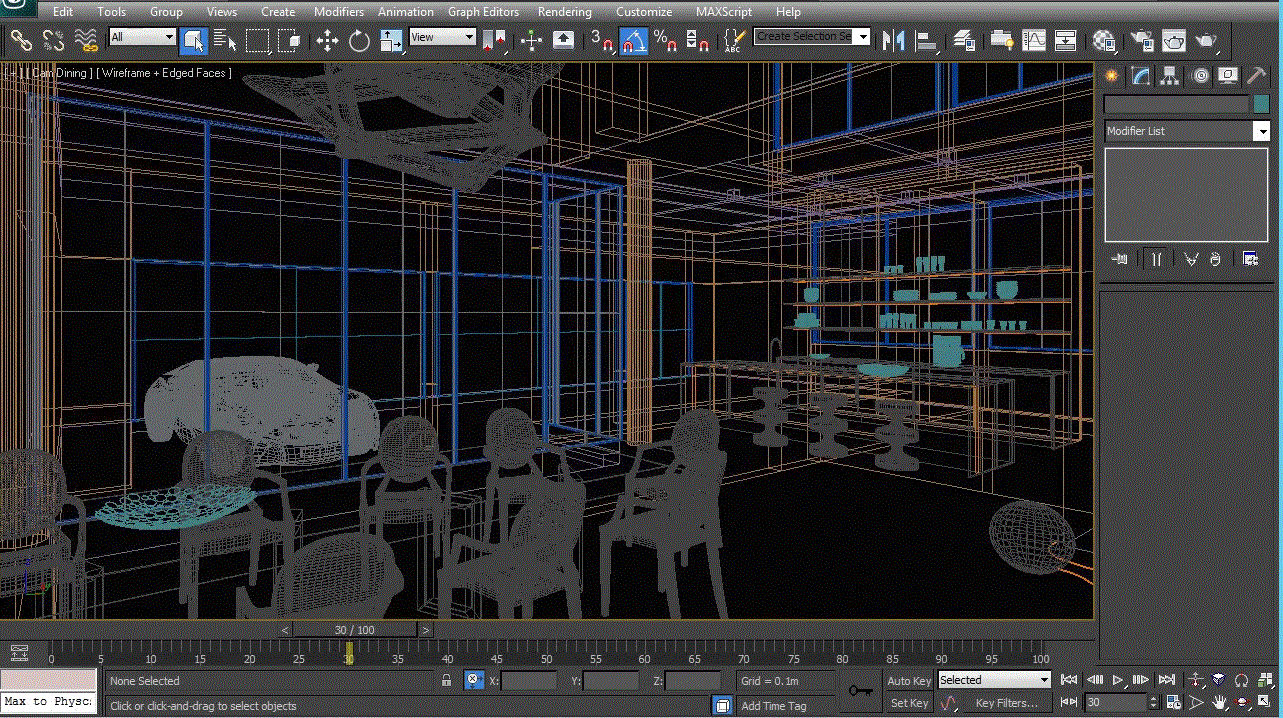
Task: Open Time Configuration
Action: 1174,703
